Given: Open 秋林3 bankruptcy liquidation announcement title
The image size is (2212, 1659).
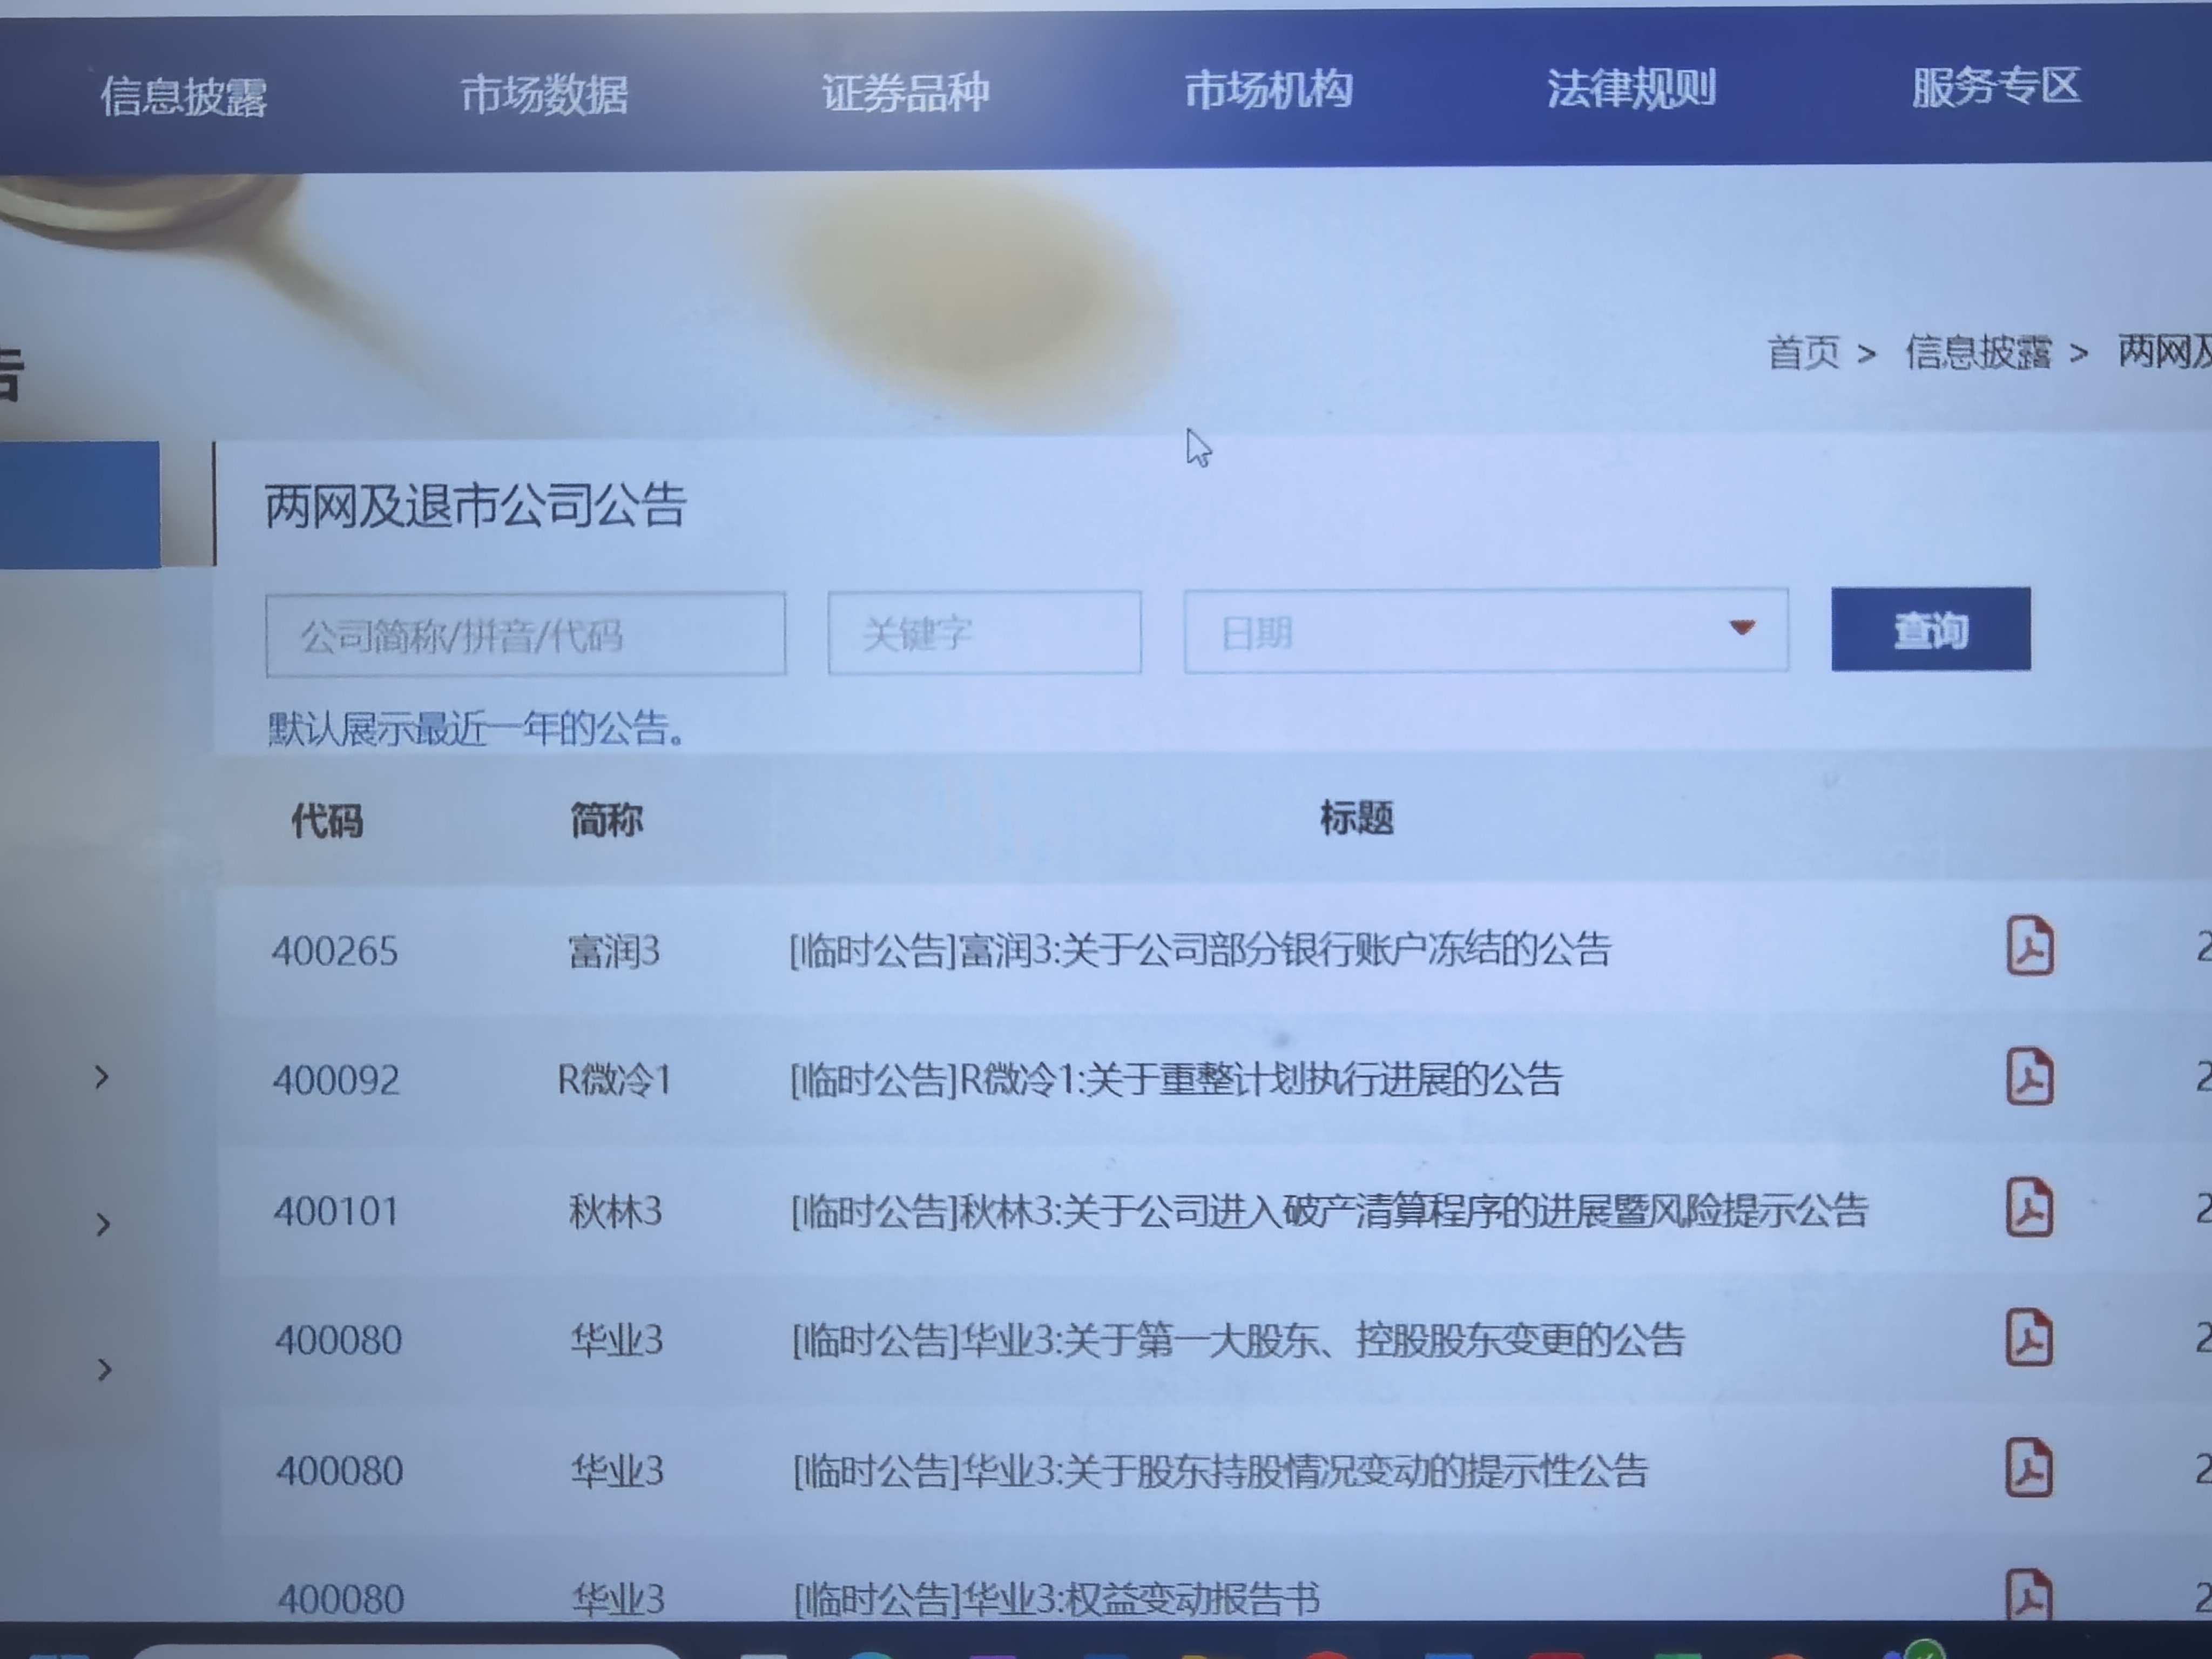Looking at the screenshot, I should pyautogui.click(x=1328, y=1211).
